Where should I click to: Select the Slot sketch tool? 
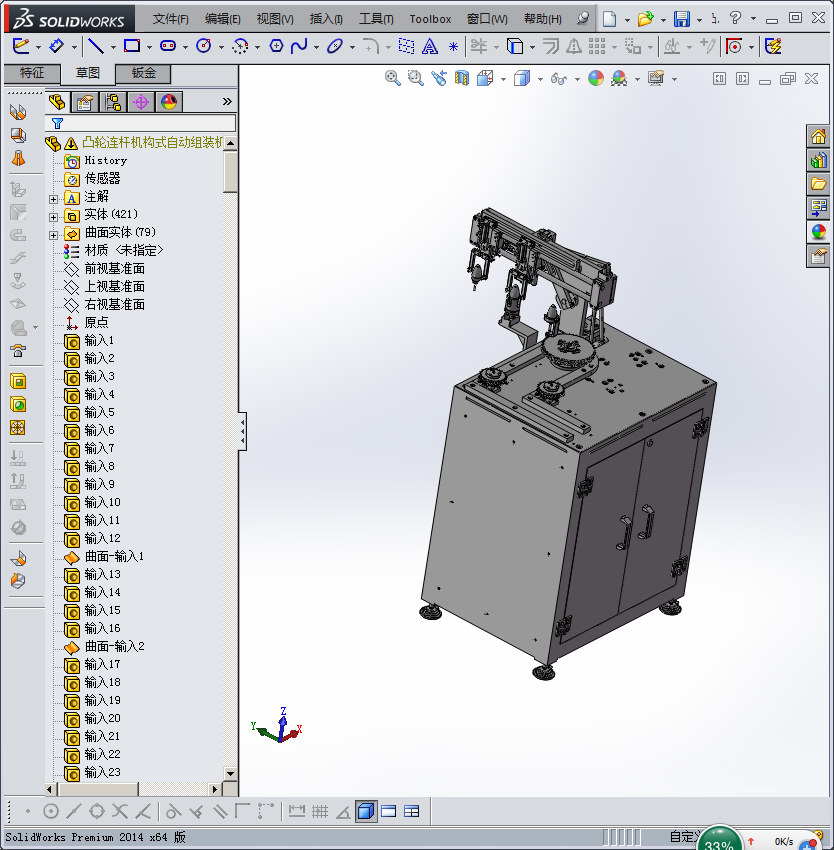tap(168, 46)
